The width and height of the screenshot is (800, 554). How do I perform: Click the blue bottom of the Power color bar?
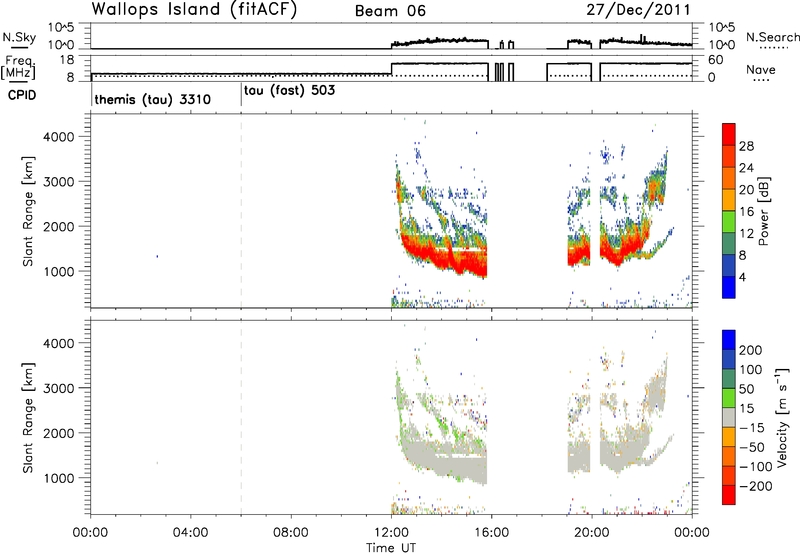pyautogui.click(x=729, y=288)
